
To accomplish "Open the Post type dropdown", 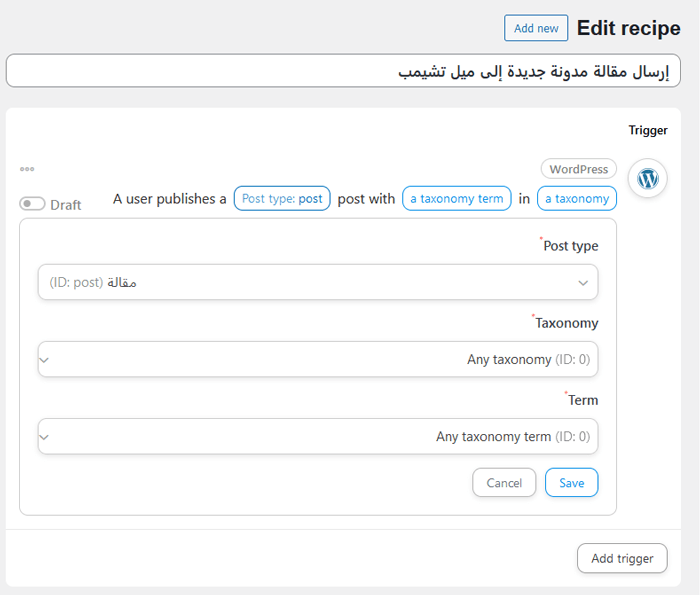I will click(318, 282).
